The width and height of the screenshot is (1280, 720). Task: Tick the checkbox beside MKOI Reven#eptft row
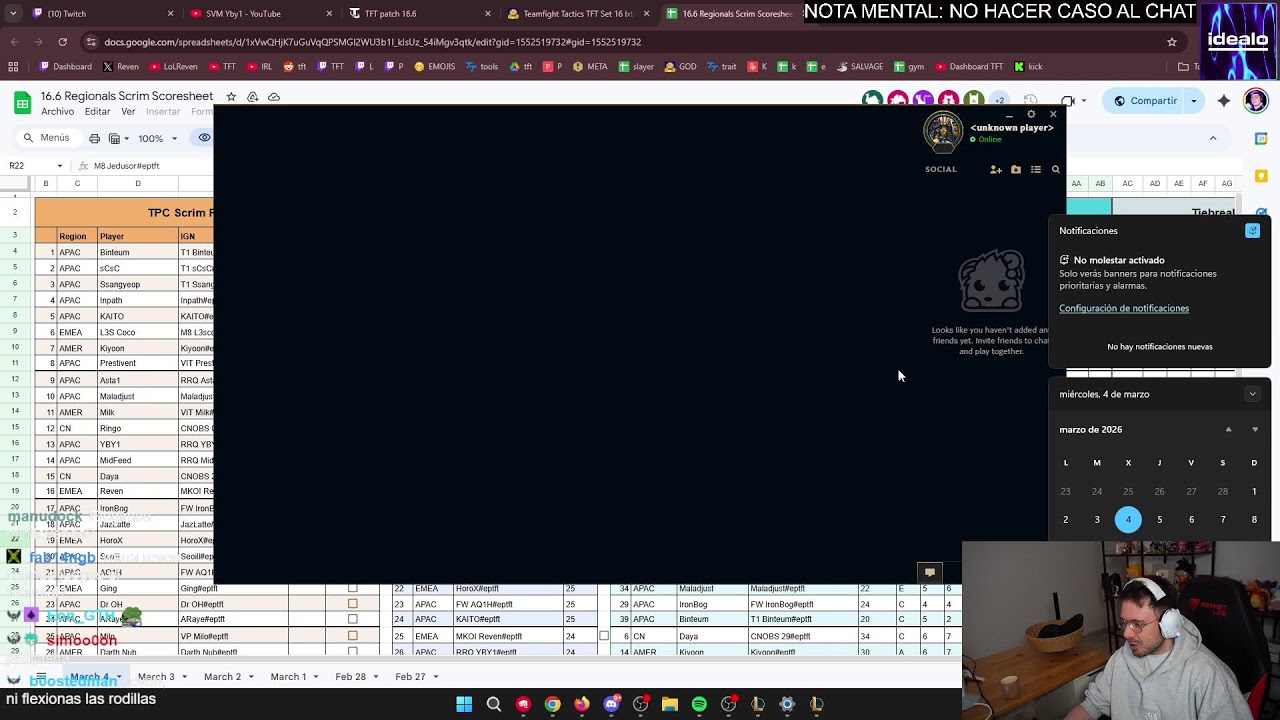603,636
